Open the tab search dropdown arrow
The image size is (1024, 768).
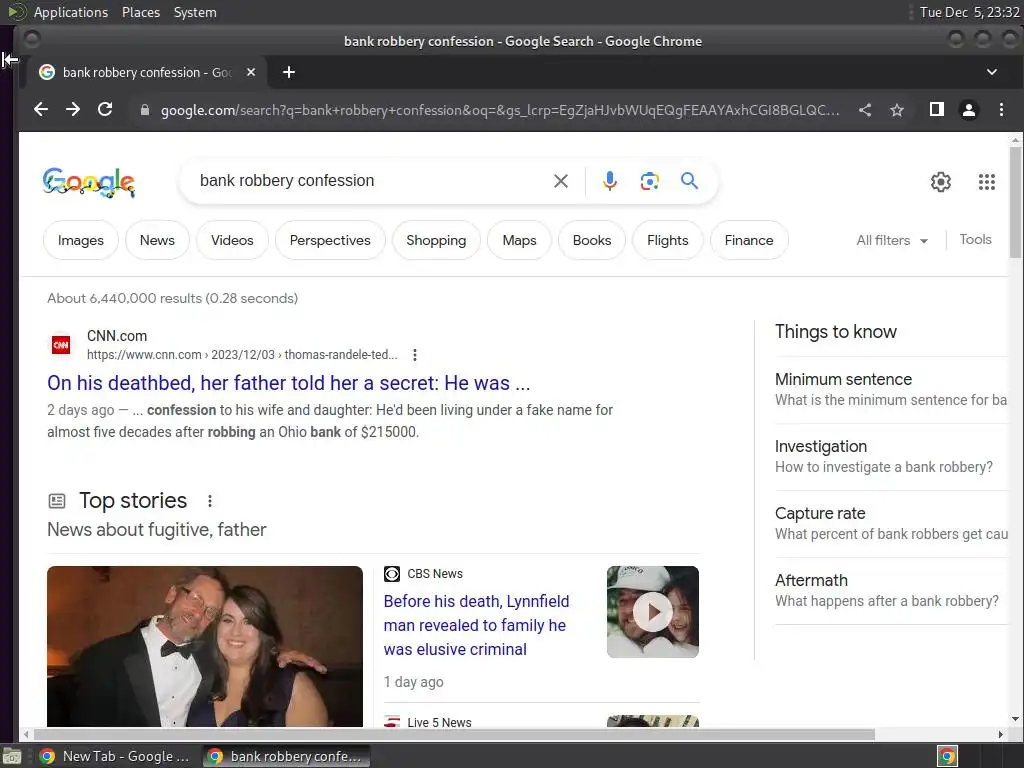991,72
